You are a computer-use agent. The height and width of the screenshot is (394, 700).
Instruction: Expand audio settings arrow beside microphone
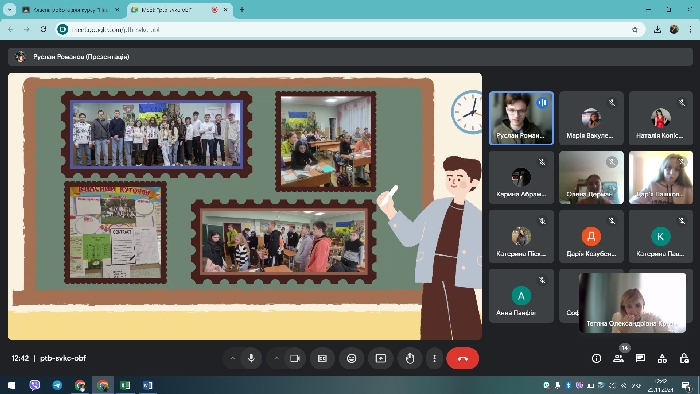(233, 358)
